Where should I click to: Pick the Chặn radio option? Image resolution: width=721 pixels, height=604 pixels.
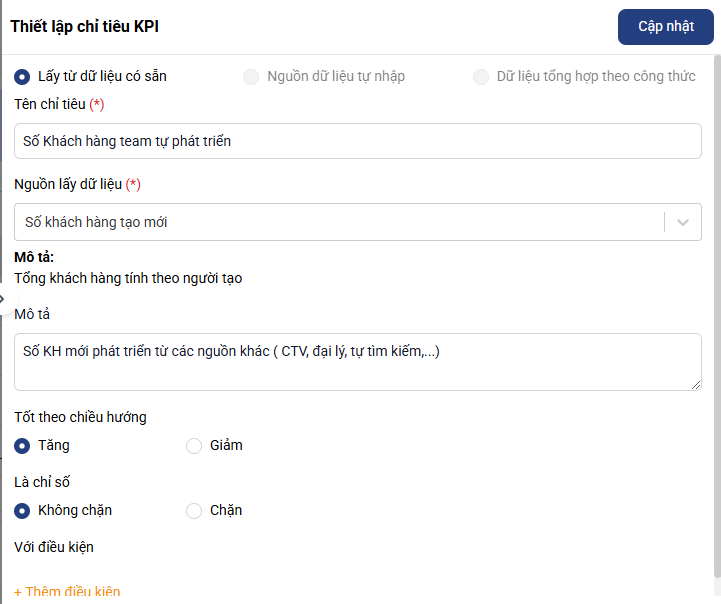coord(194,510)
